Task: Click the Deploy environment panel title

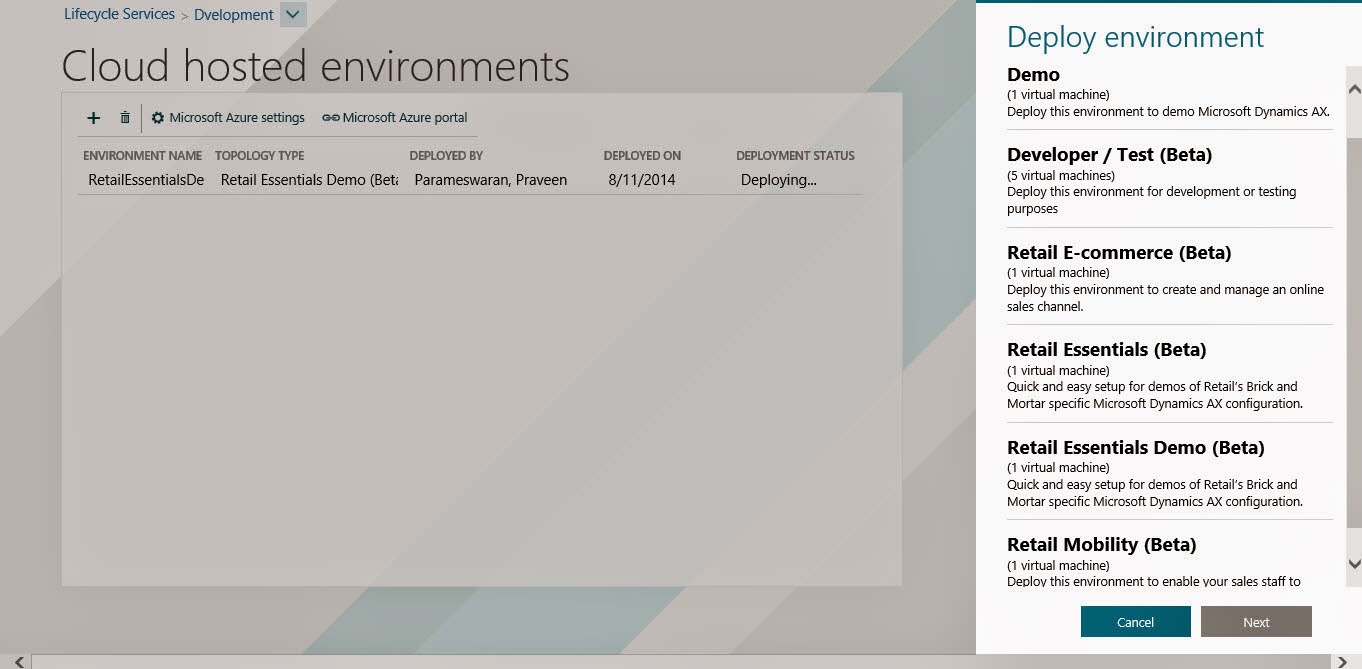Action: tap(1135, 37)
